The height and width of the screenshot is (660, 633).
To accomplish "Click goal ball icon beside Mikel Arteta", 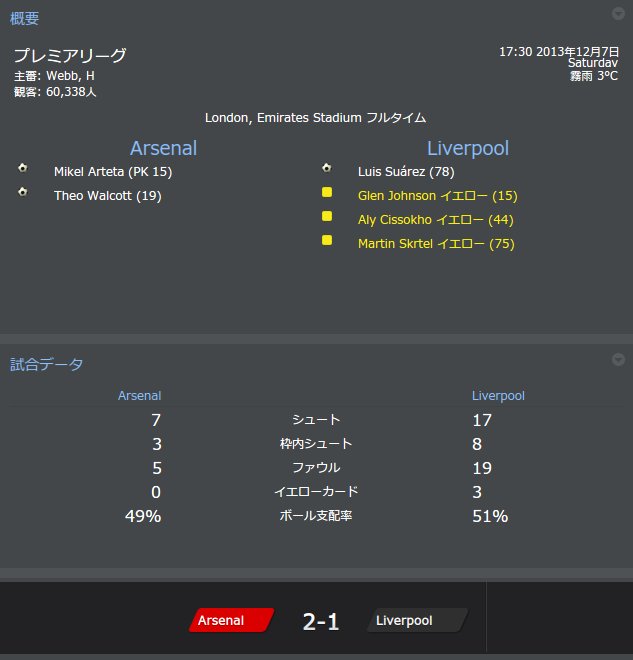I will click(x=22, y=168).
